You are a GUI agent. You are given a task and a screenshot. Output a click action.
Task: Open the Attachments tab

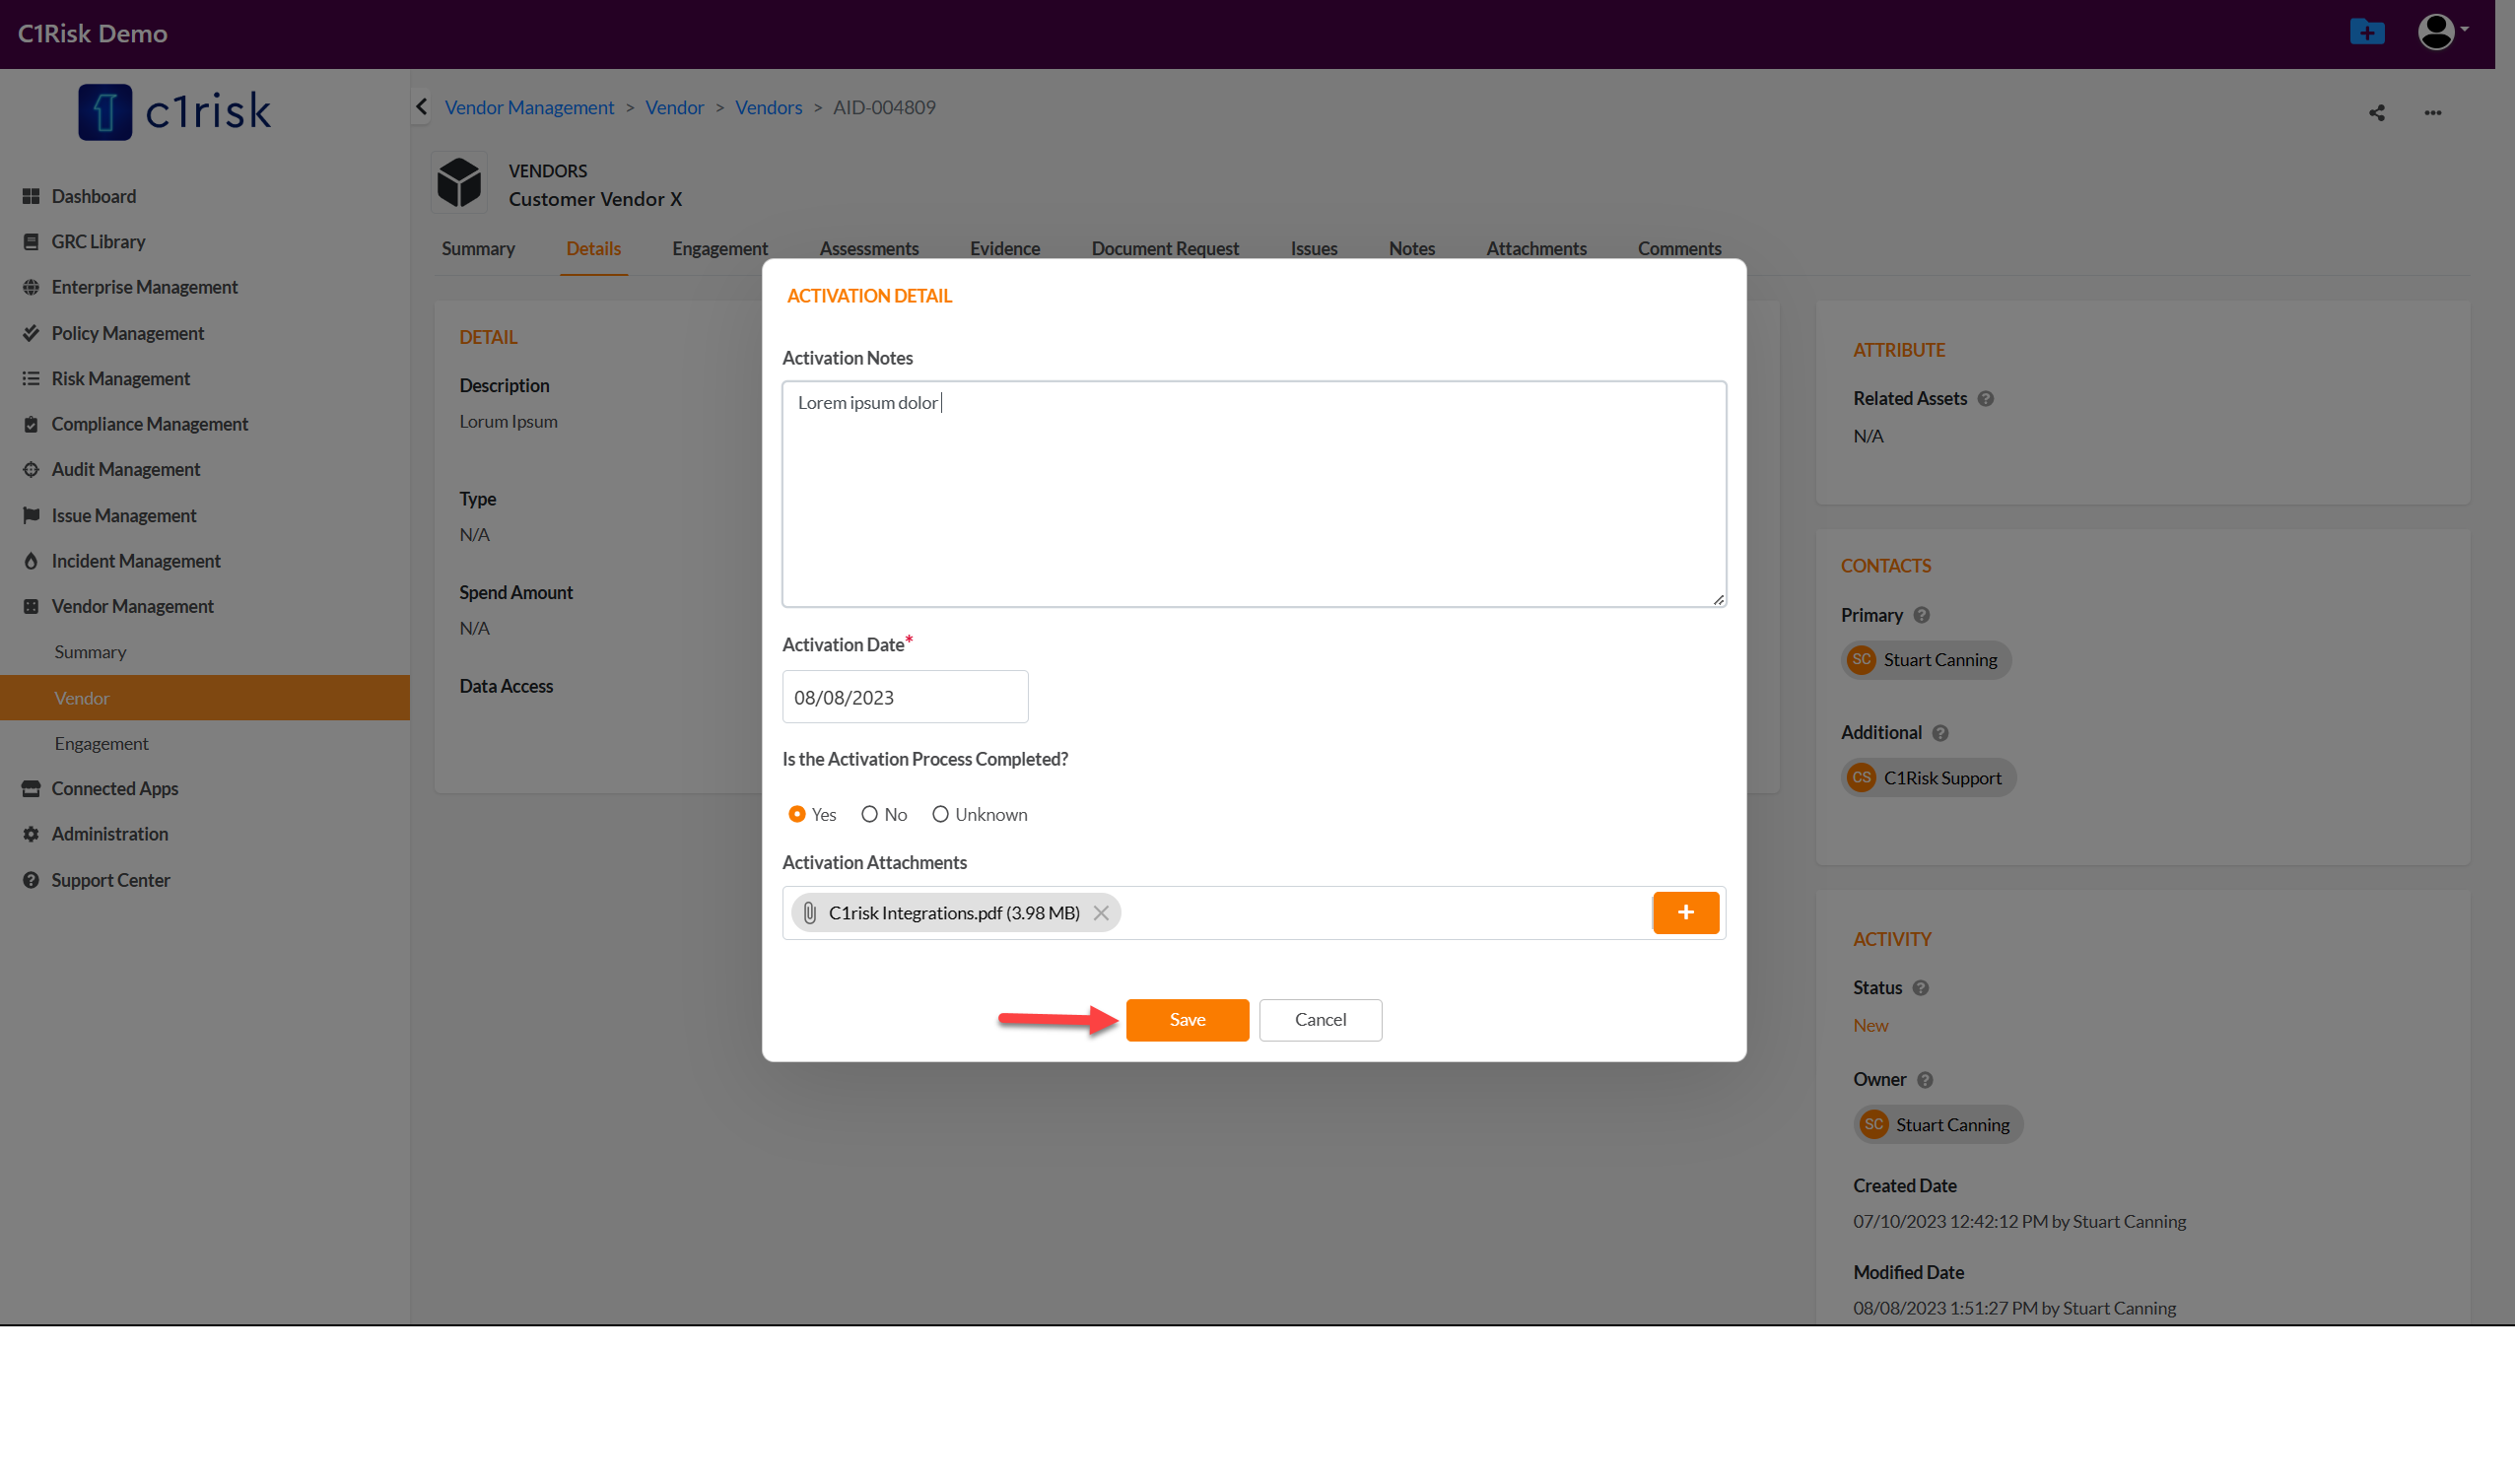tap(1535, 248)
